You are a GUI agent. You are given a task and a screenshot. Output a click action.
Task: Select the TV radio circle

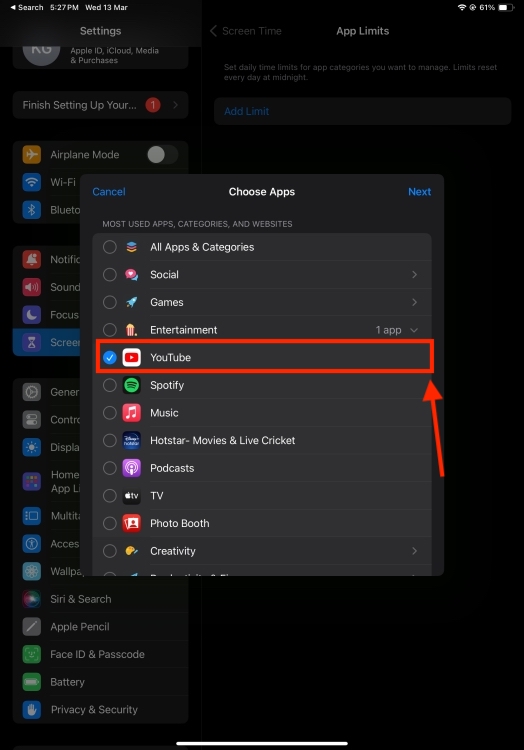(109, 496)
